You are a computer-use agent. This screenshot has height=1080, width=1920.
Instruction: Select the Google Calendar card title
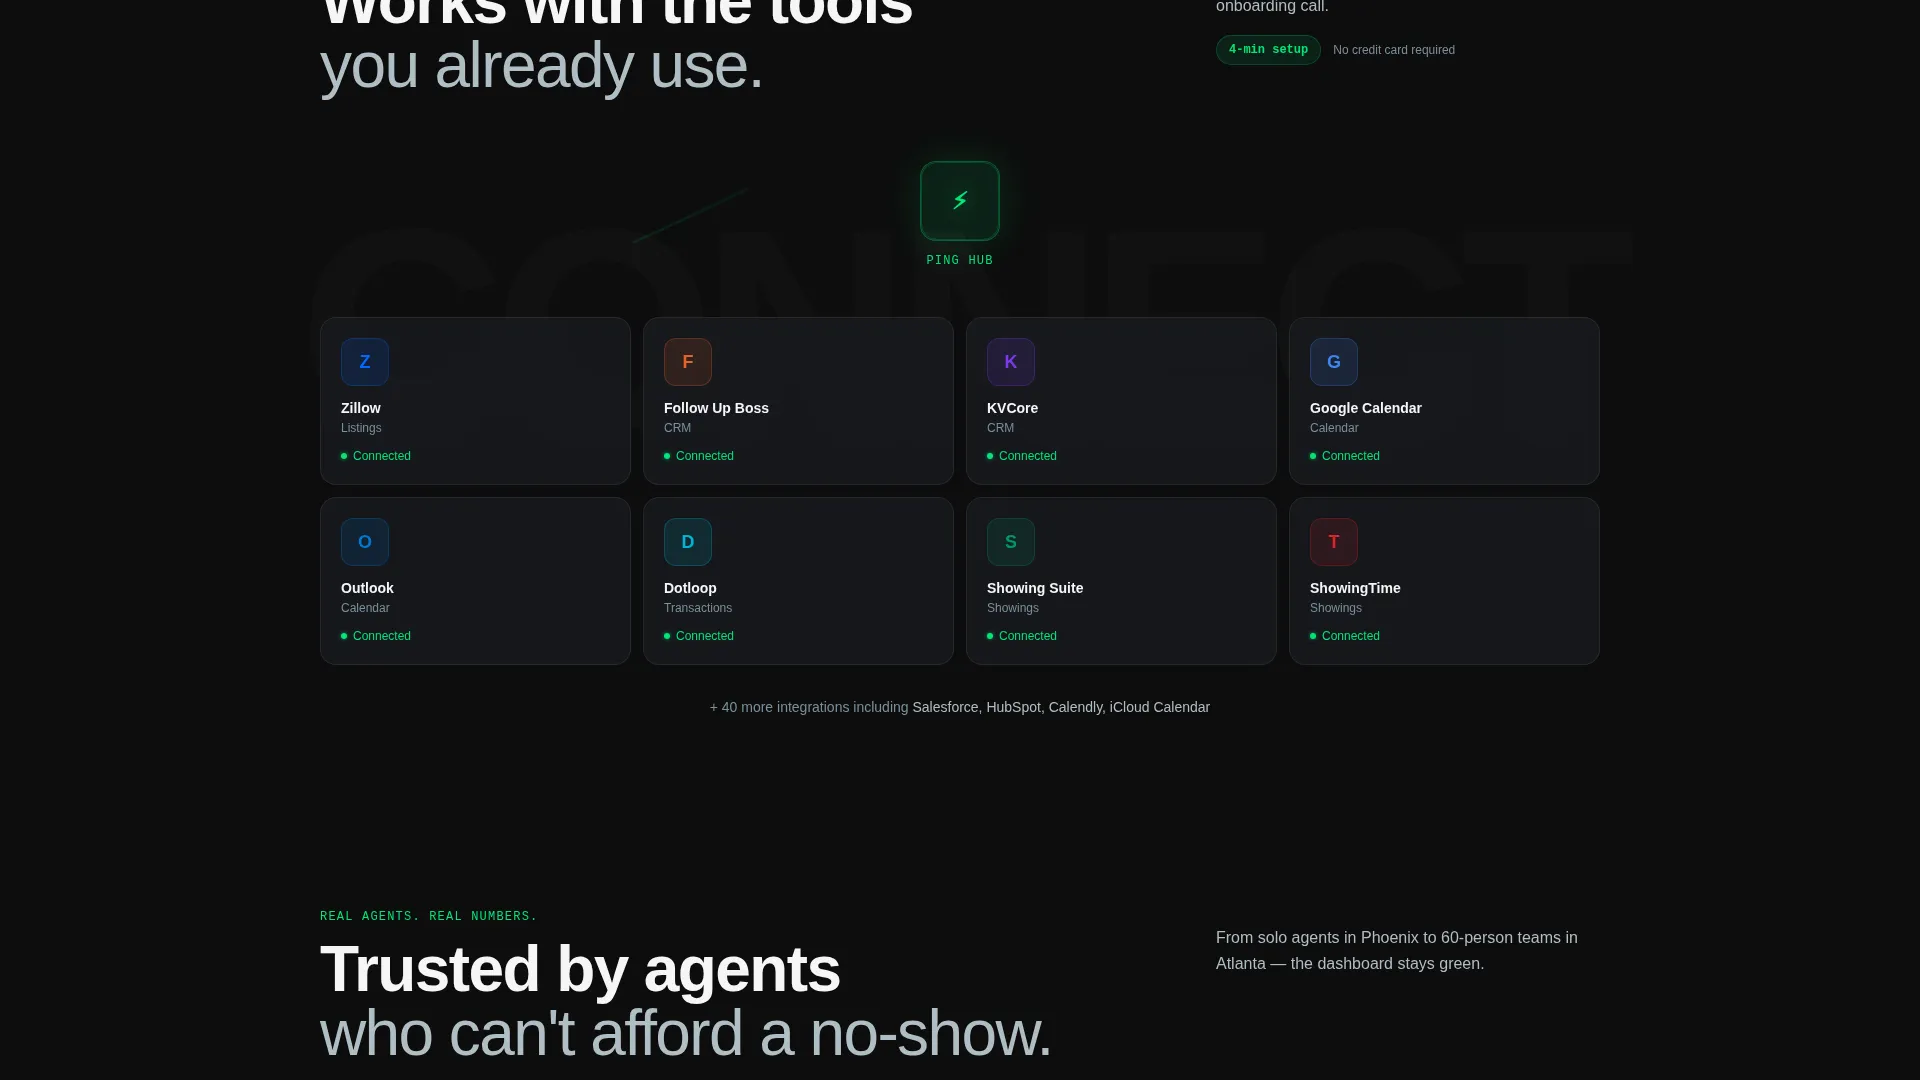click(1366, 408)
